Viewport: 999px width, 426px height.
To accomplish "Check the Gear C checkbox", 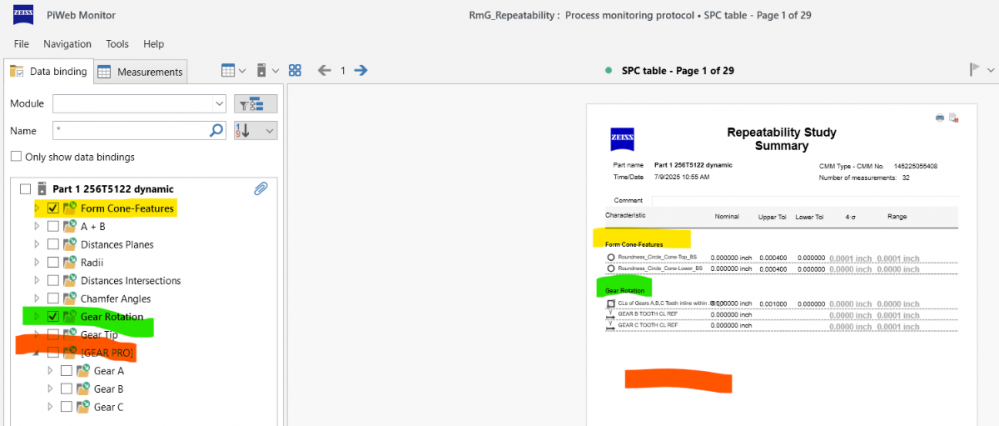I will pos(66,406).
